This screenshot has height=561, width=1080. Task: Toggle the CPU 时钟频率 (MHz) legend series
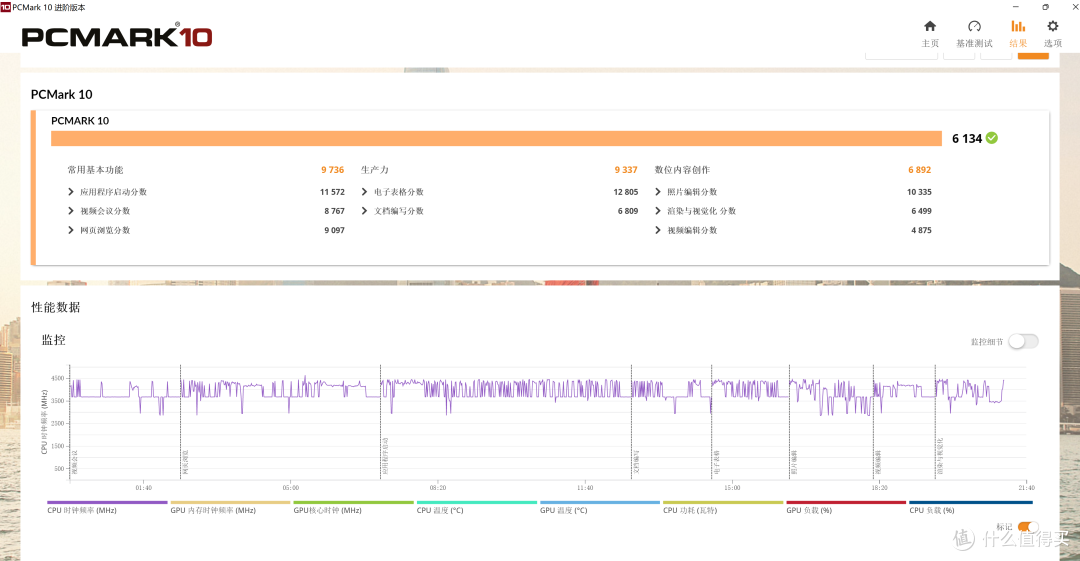coord(107,507)
